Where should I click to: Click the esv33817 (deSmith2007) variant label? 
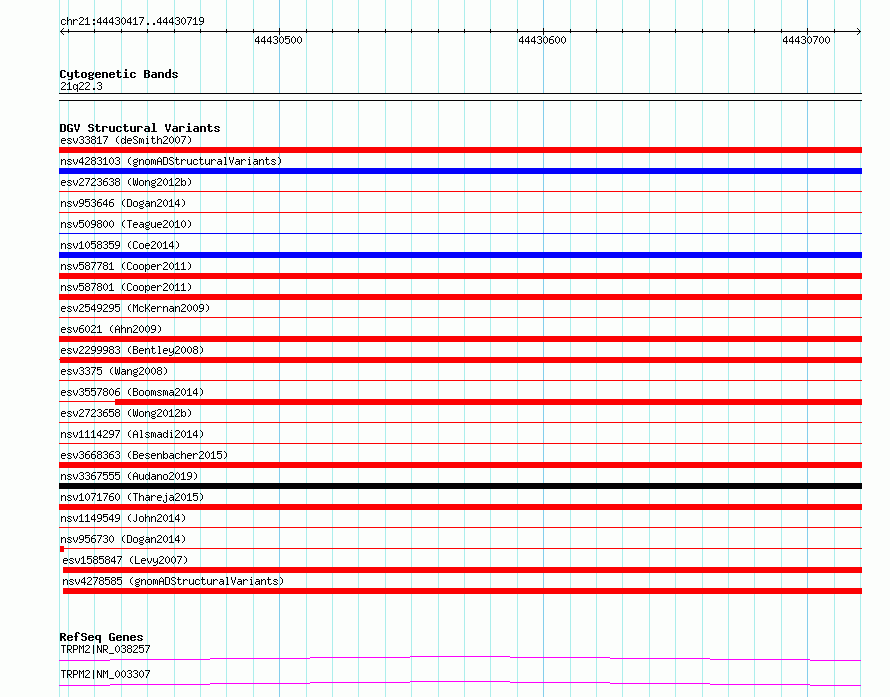coord(126,140)
